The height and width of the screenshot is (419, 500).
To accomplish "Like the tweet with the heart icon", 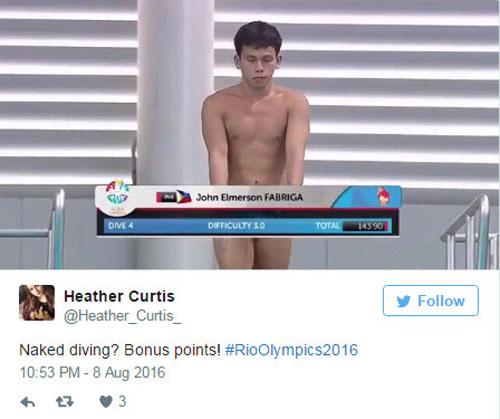I will (x=106, y=402).
